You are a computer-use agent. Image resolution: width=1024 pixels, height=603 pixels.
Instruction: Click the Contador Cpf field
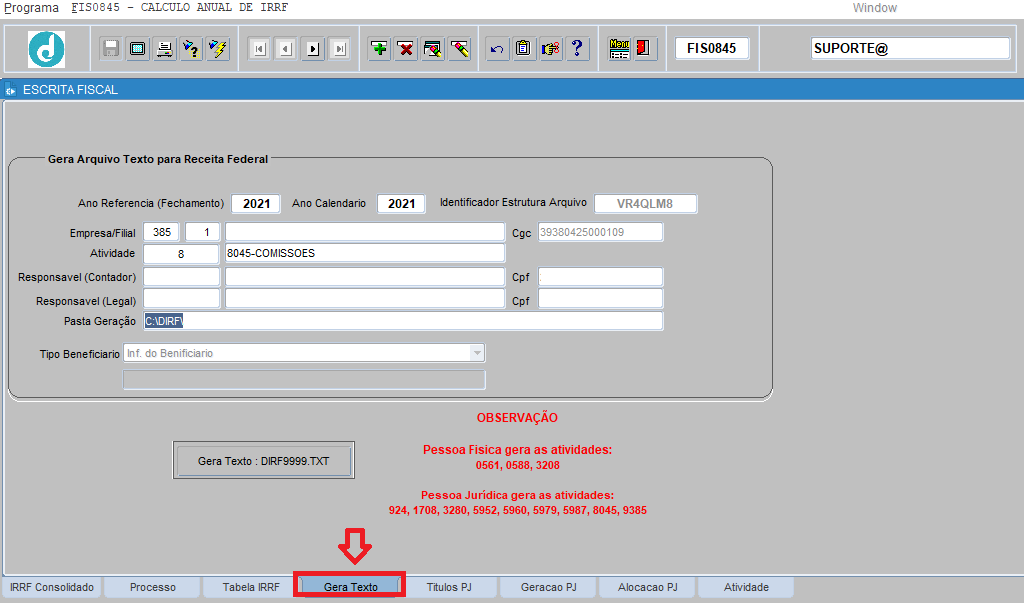point(601,277)
